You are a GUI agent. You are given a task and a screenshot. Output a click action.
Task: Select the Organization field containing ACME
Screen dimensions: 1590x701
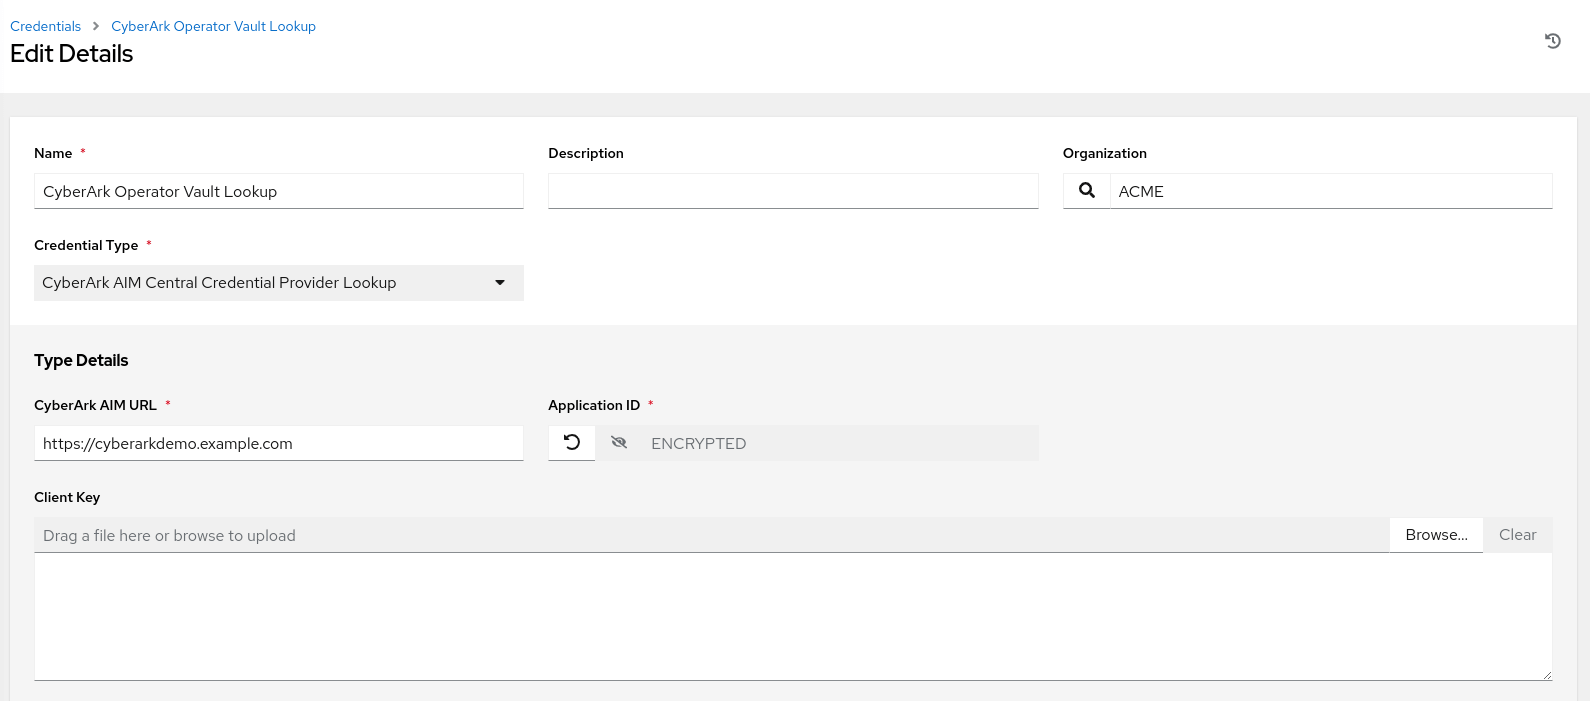[1330, 191]
